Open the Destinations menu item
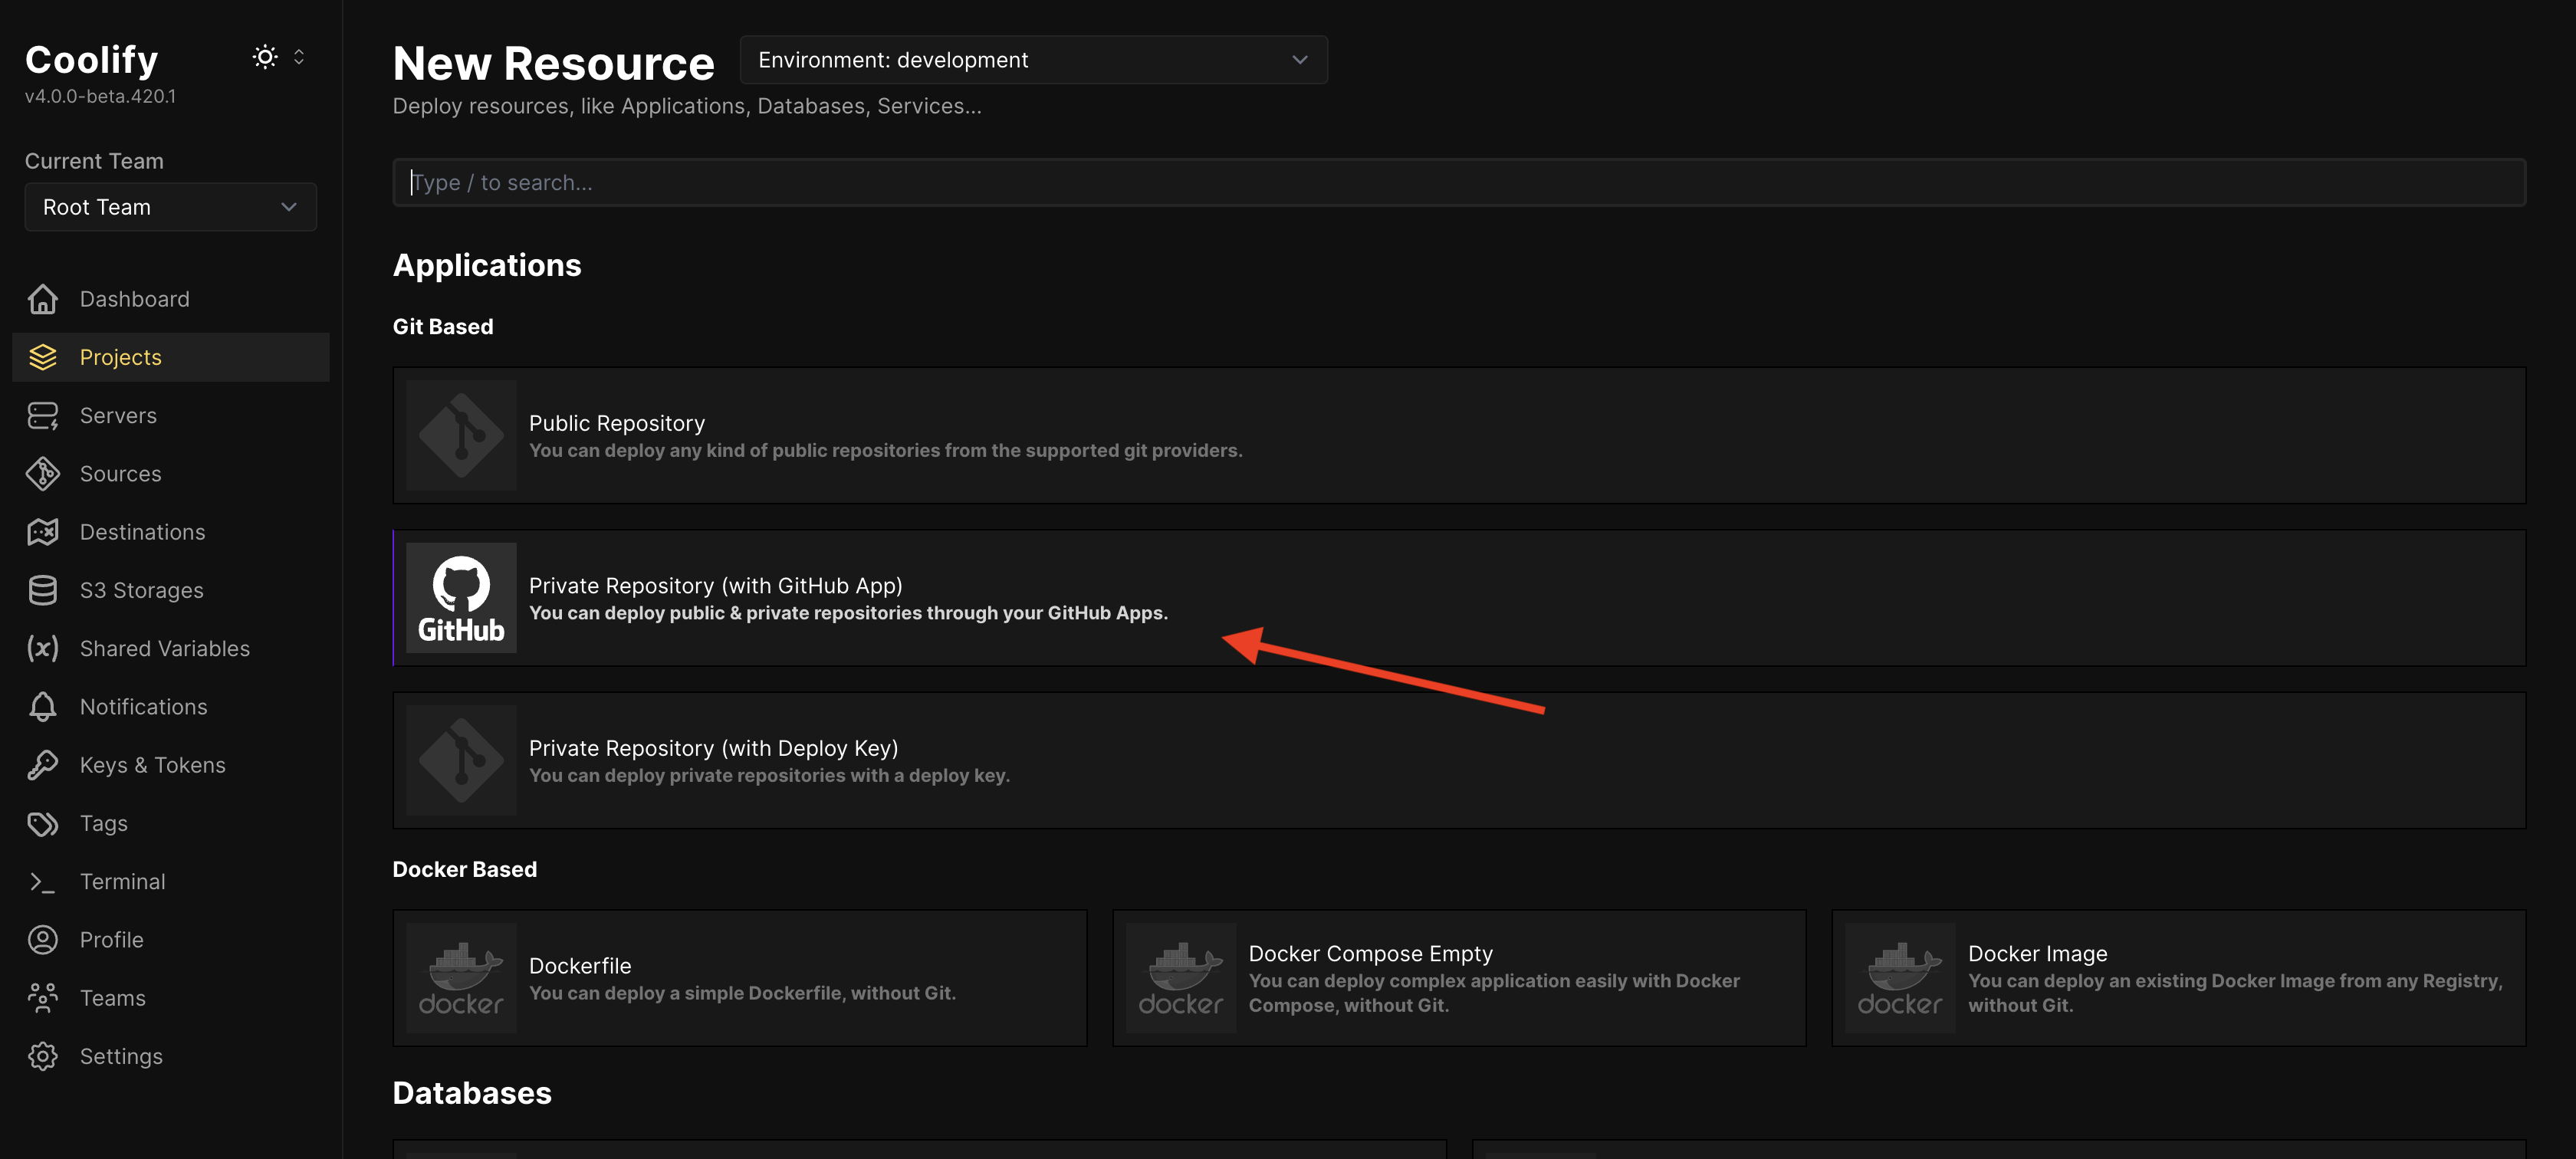The height and width of the screenshot is (1159, 2576). click(171, 532)
